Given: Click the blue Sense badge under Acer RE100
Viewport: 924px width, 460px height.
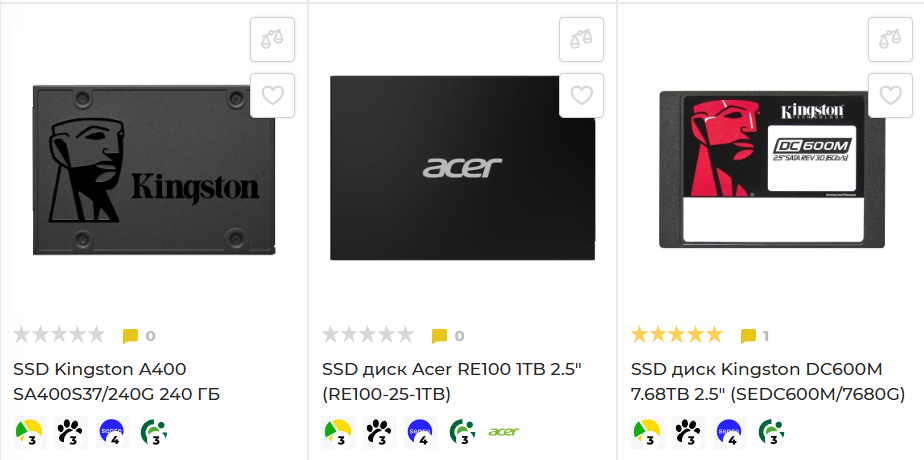Looking at the screenshot, I should [421, 432].
